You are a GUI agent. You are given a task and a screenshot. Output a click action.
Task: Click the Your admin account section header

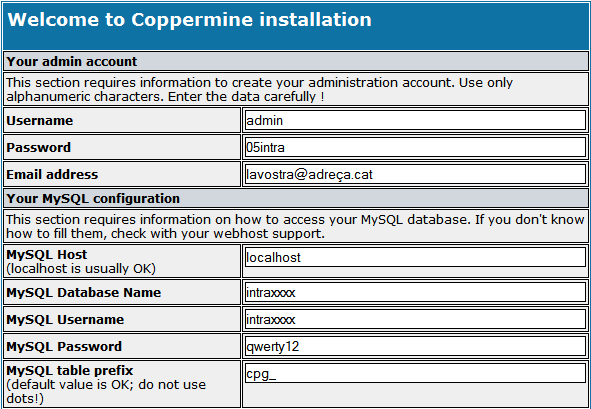tap(72, 61)
